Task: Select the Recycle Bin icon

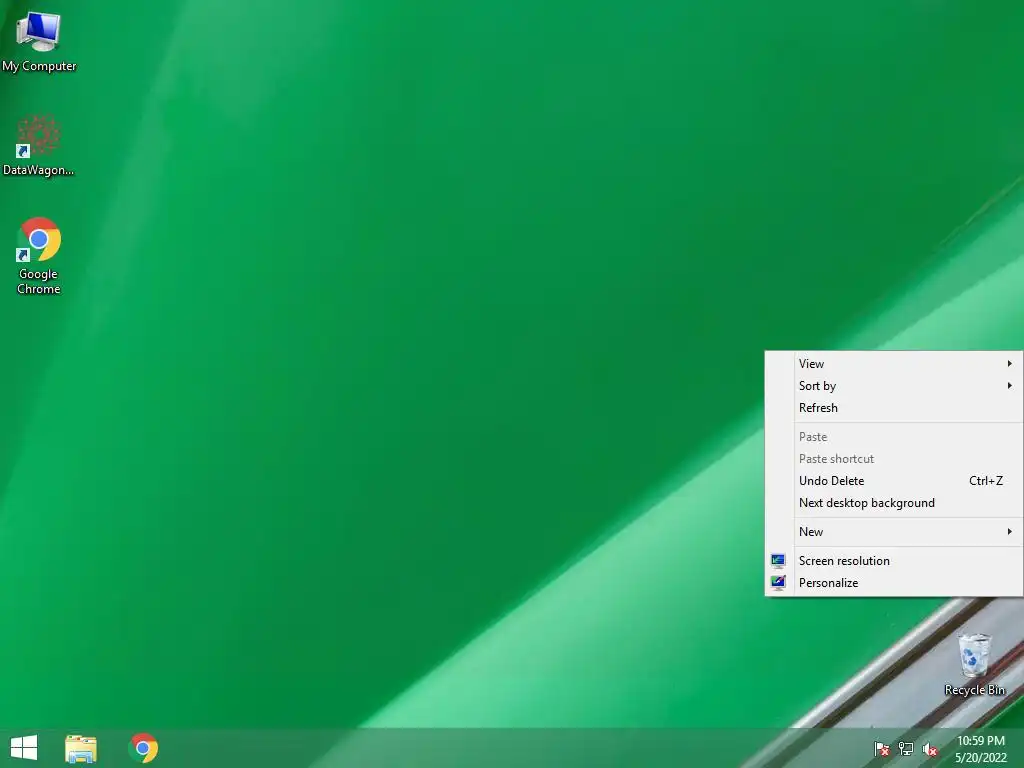Action: coord(974,664)
